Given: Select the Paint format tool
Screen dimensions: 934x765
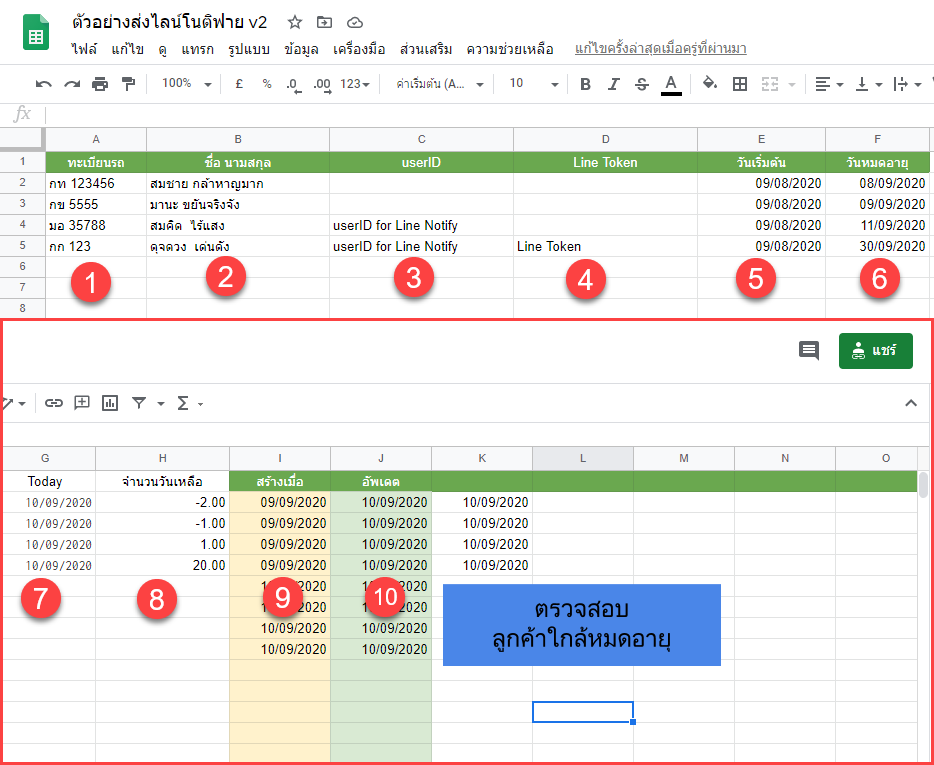Looking at the screenshot, I should click(x=128, y=84).
